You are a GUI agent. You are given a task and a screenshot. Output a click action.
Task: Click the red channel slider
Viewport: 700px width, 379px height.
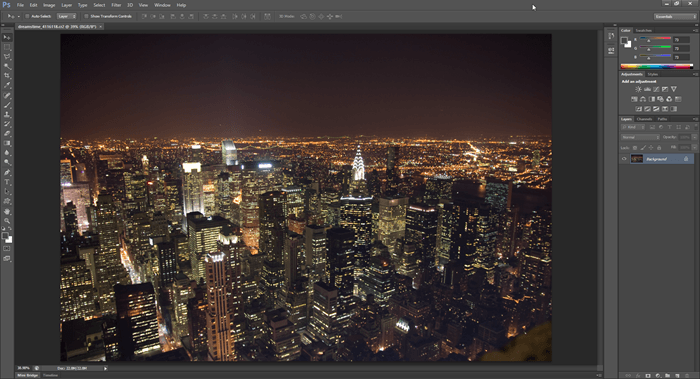click(655, 40)
